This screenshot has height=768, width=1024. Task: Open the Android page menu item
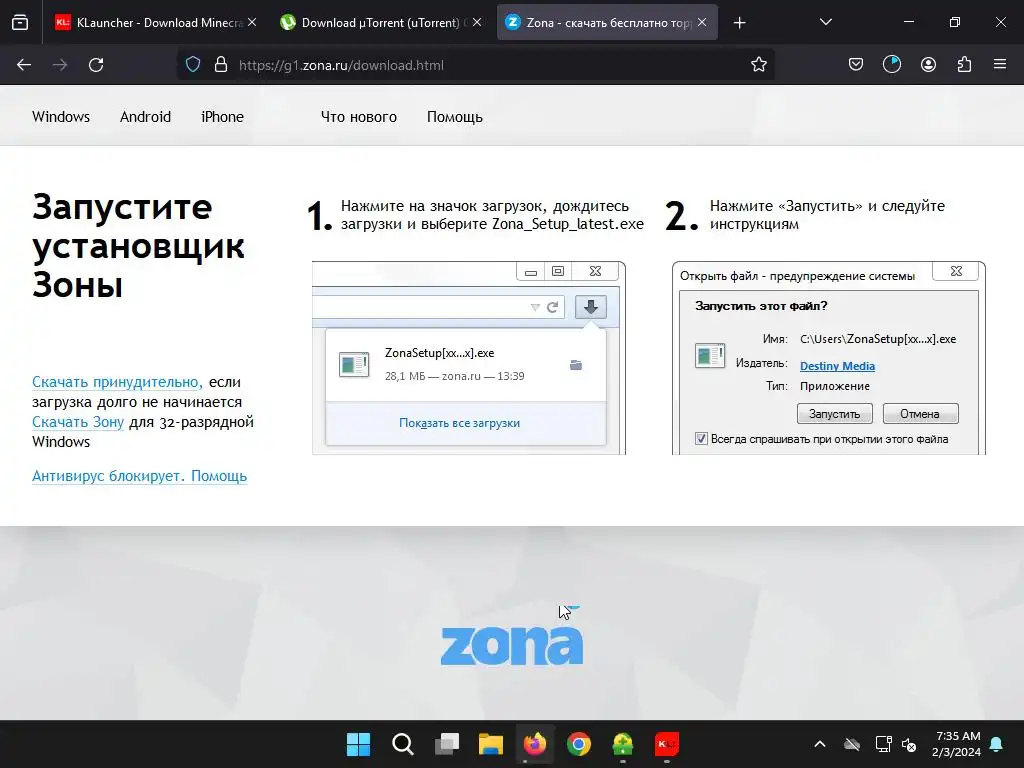(x=145, y=117)
